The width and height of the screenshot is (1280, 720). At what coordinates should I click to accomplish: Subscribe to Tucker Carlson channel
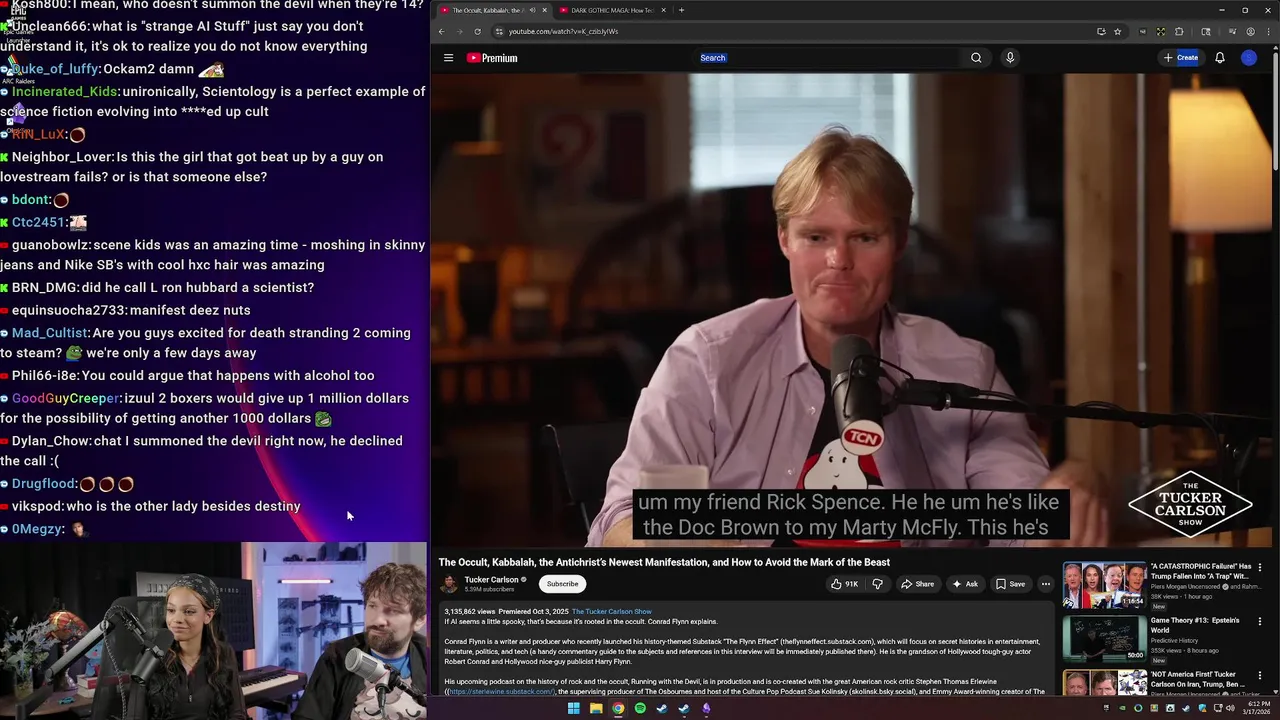coord(562,584)
